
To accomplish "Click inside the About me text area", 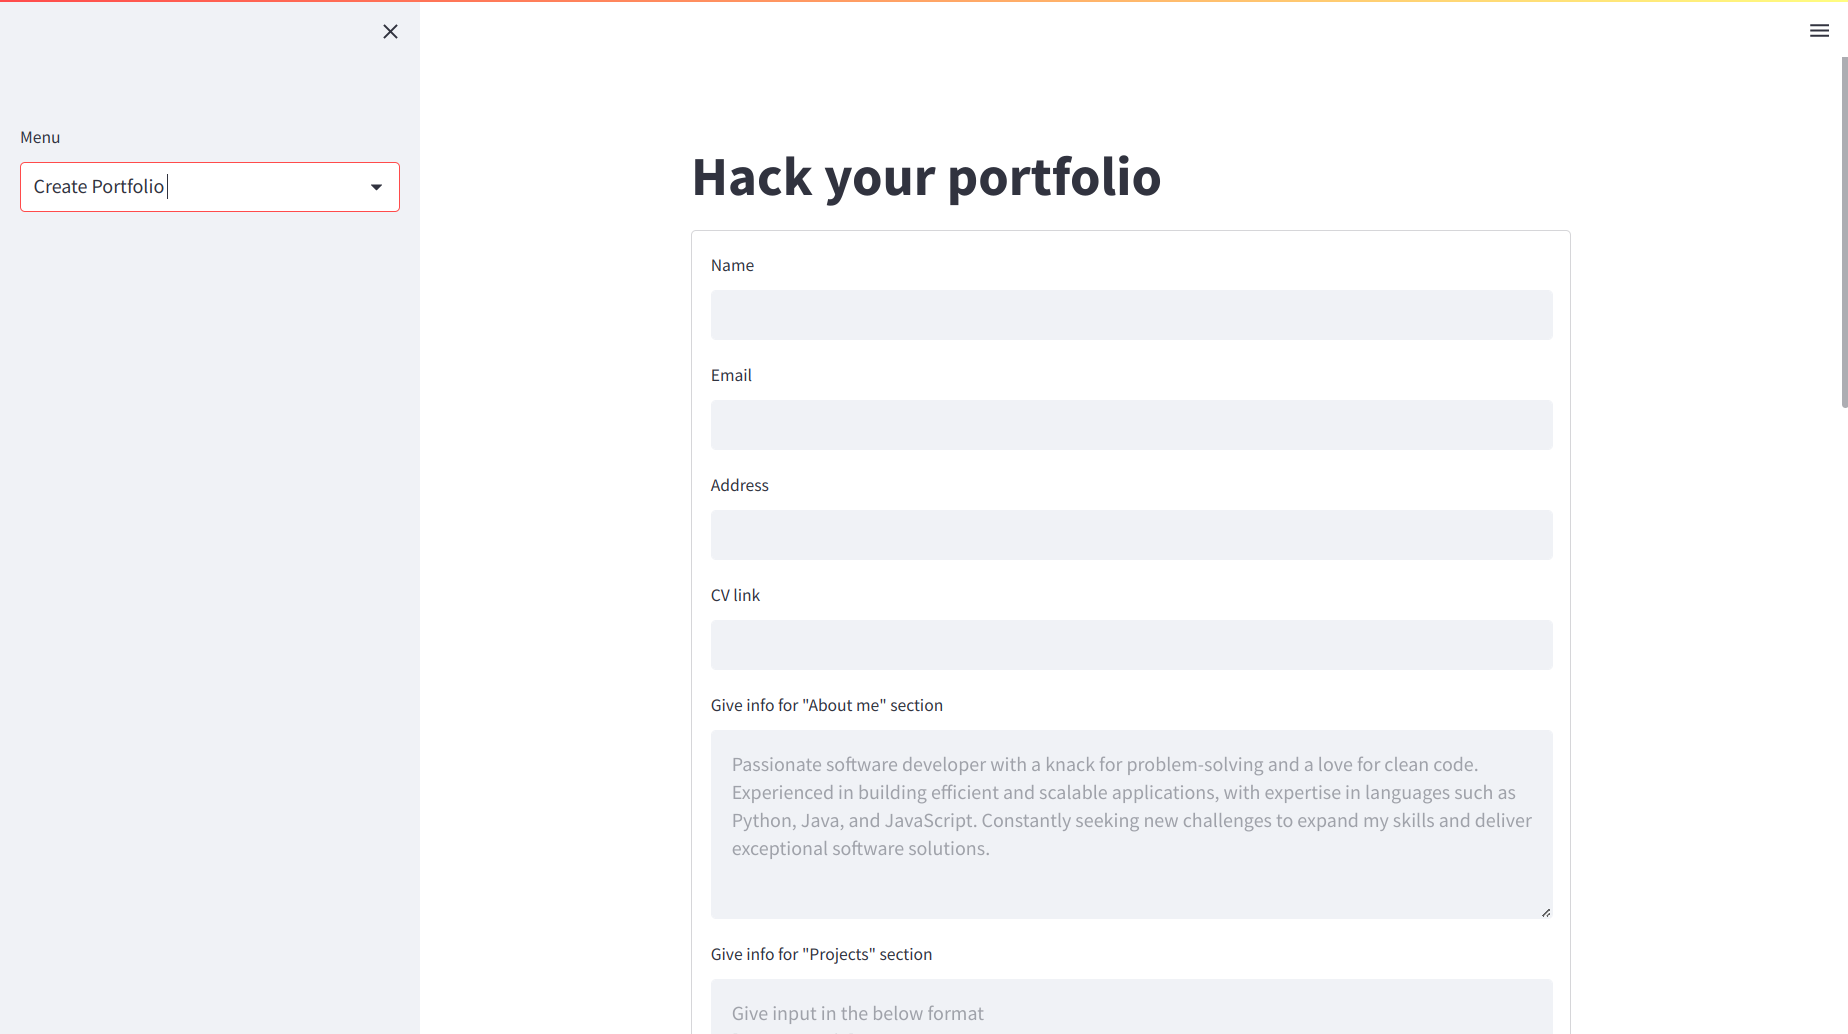I will [x=1131, y=824].
